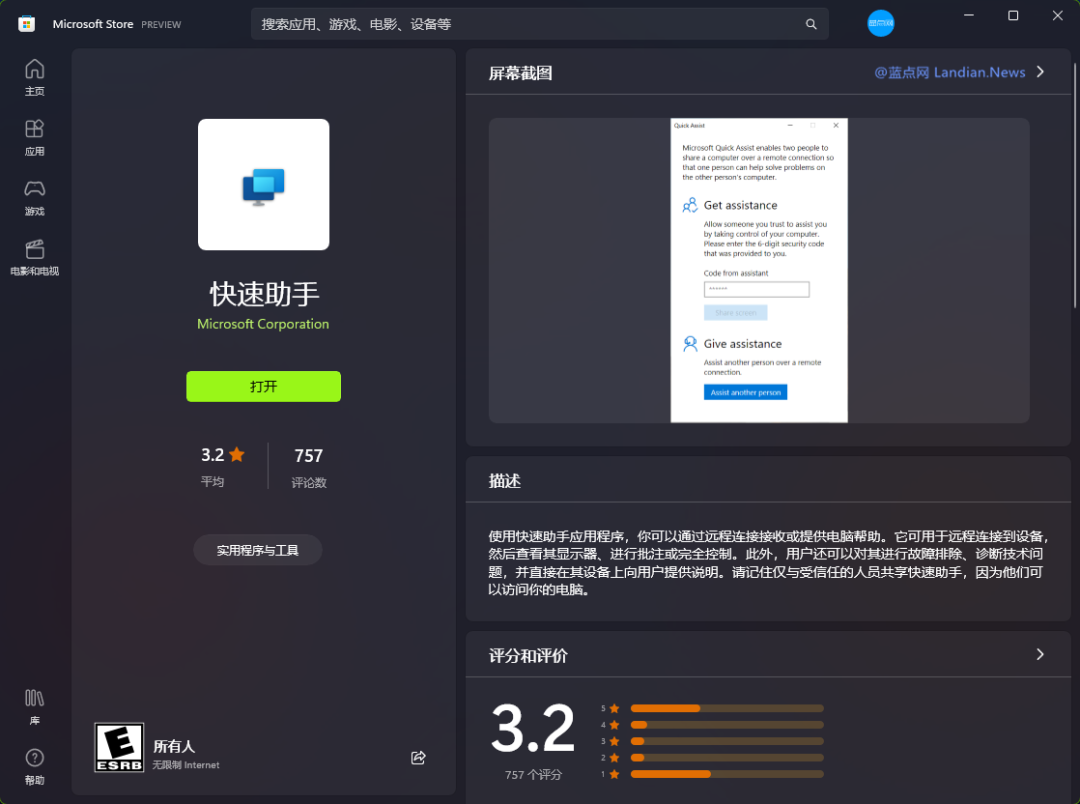This screenshot has width=1080, height=804.
Task: Open Movies & TV (电影和电视) section
Action: click(x=34, y=258)
